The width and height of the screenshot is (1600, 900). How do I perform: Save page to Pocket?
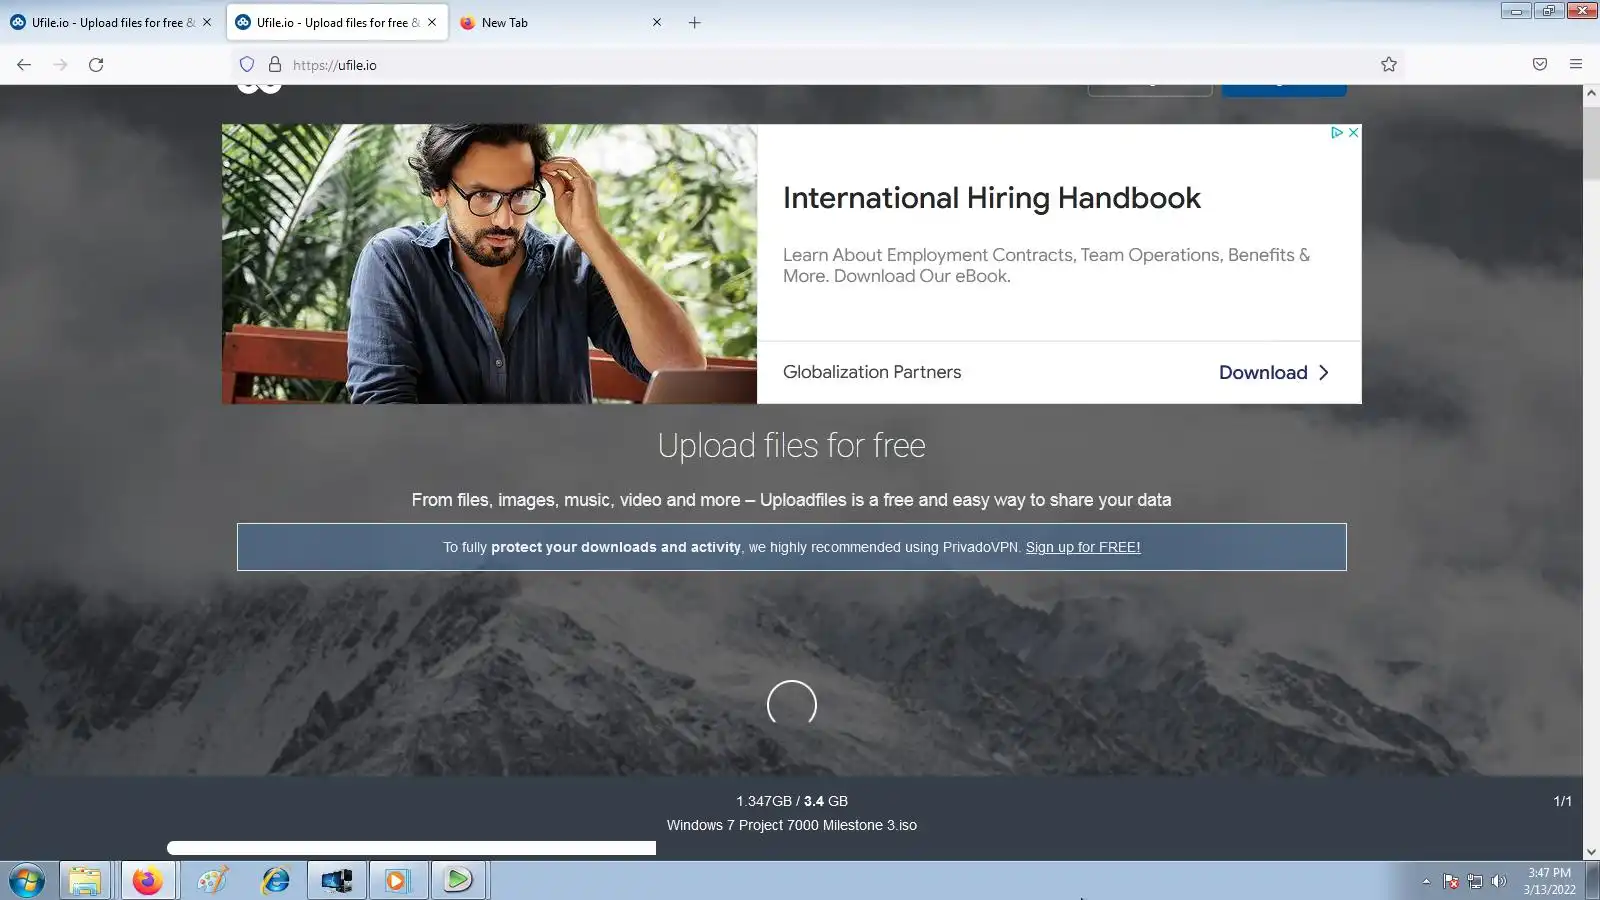coord(1540,65)
